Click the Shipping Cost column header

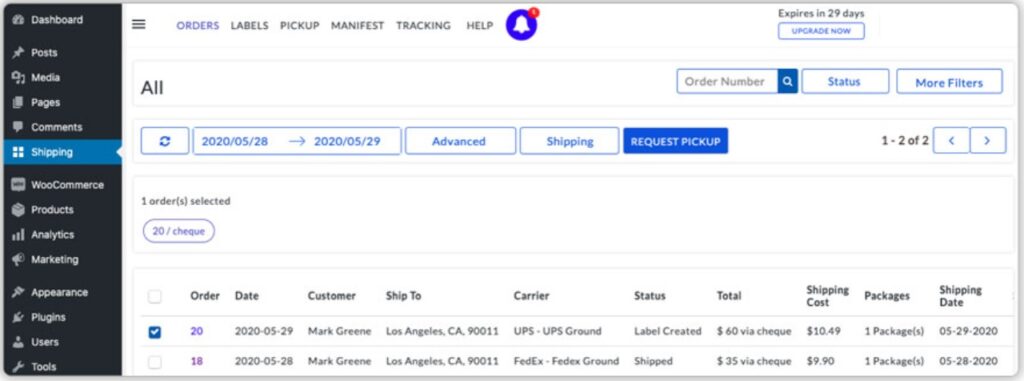click(x=827, y=295)
